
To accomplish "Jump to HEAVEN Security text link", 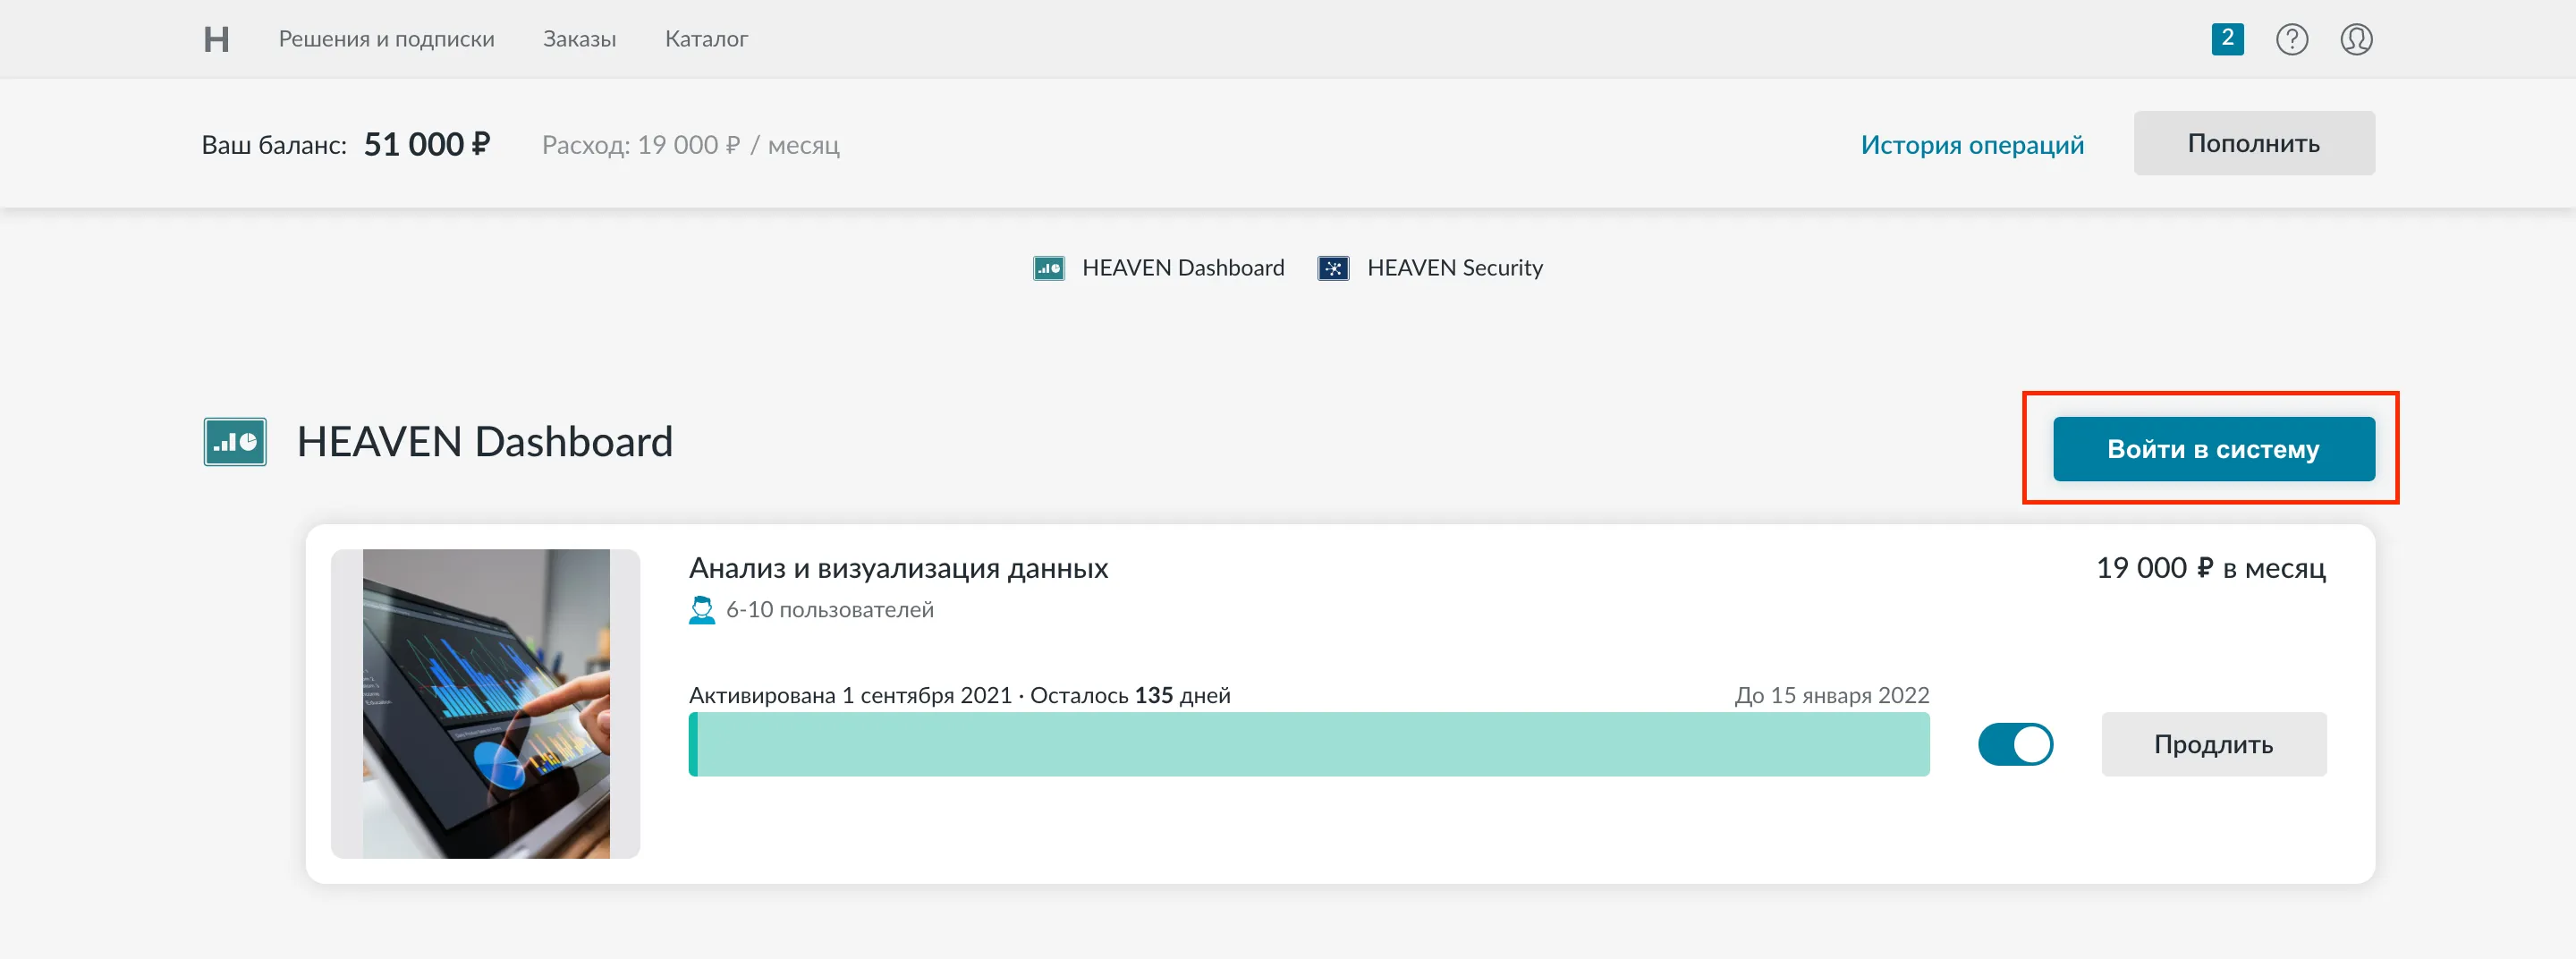I will tap(1454, 268).
